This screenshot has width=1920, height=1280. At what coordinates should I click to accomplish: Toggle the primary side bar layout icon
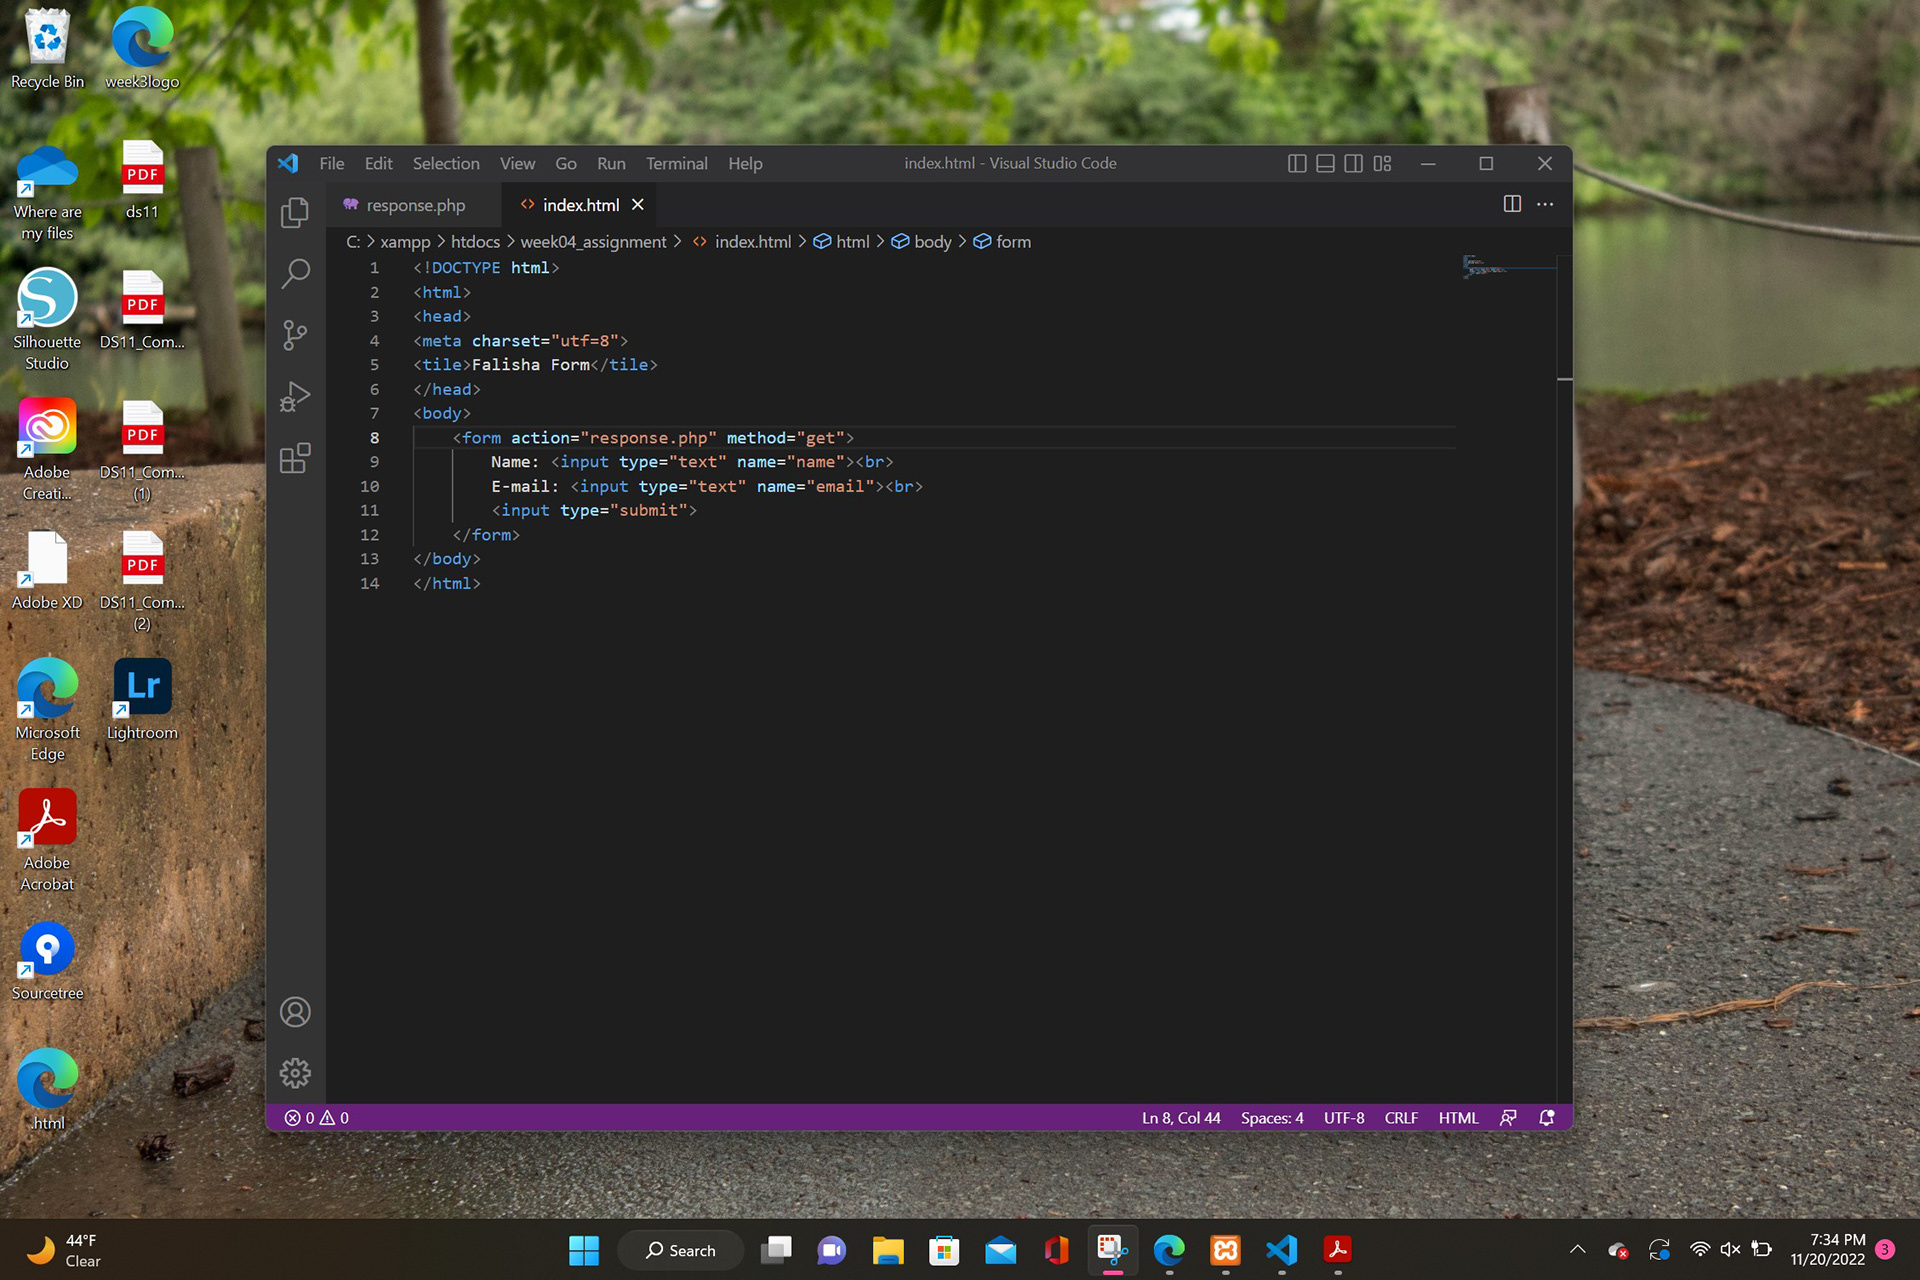[x=1297, y=163]
